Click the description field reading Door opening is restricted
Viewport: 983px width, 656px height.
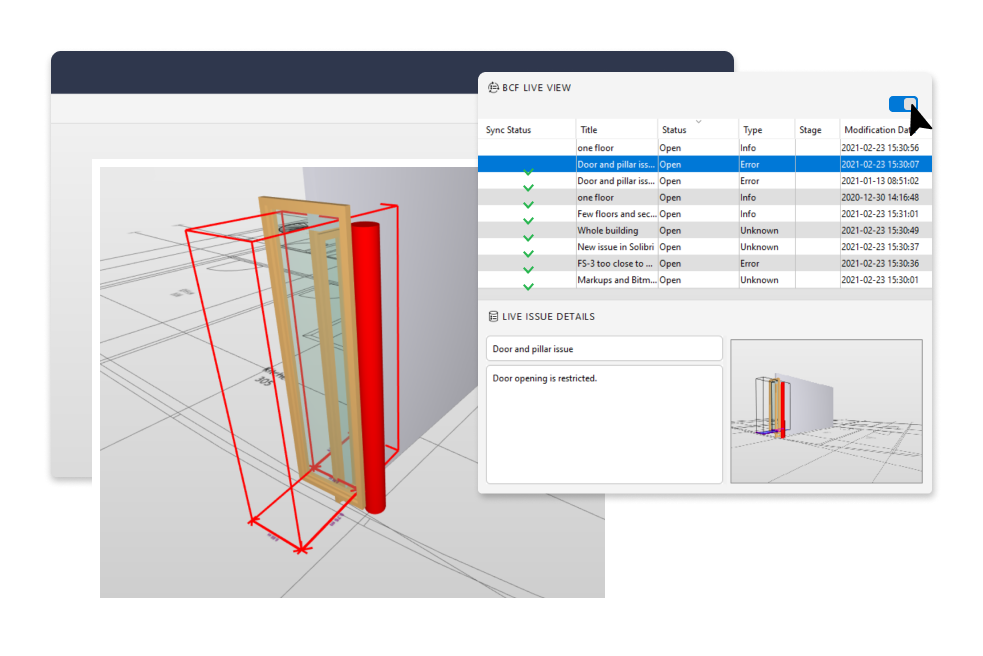pos(604,422)
